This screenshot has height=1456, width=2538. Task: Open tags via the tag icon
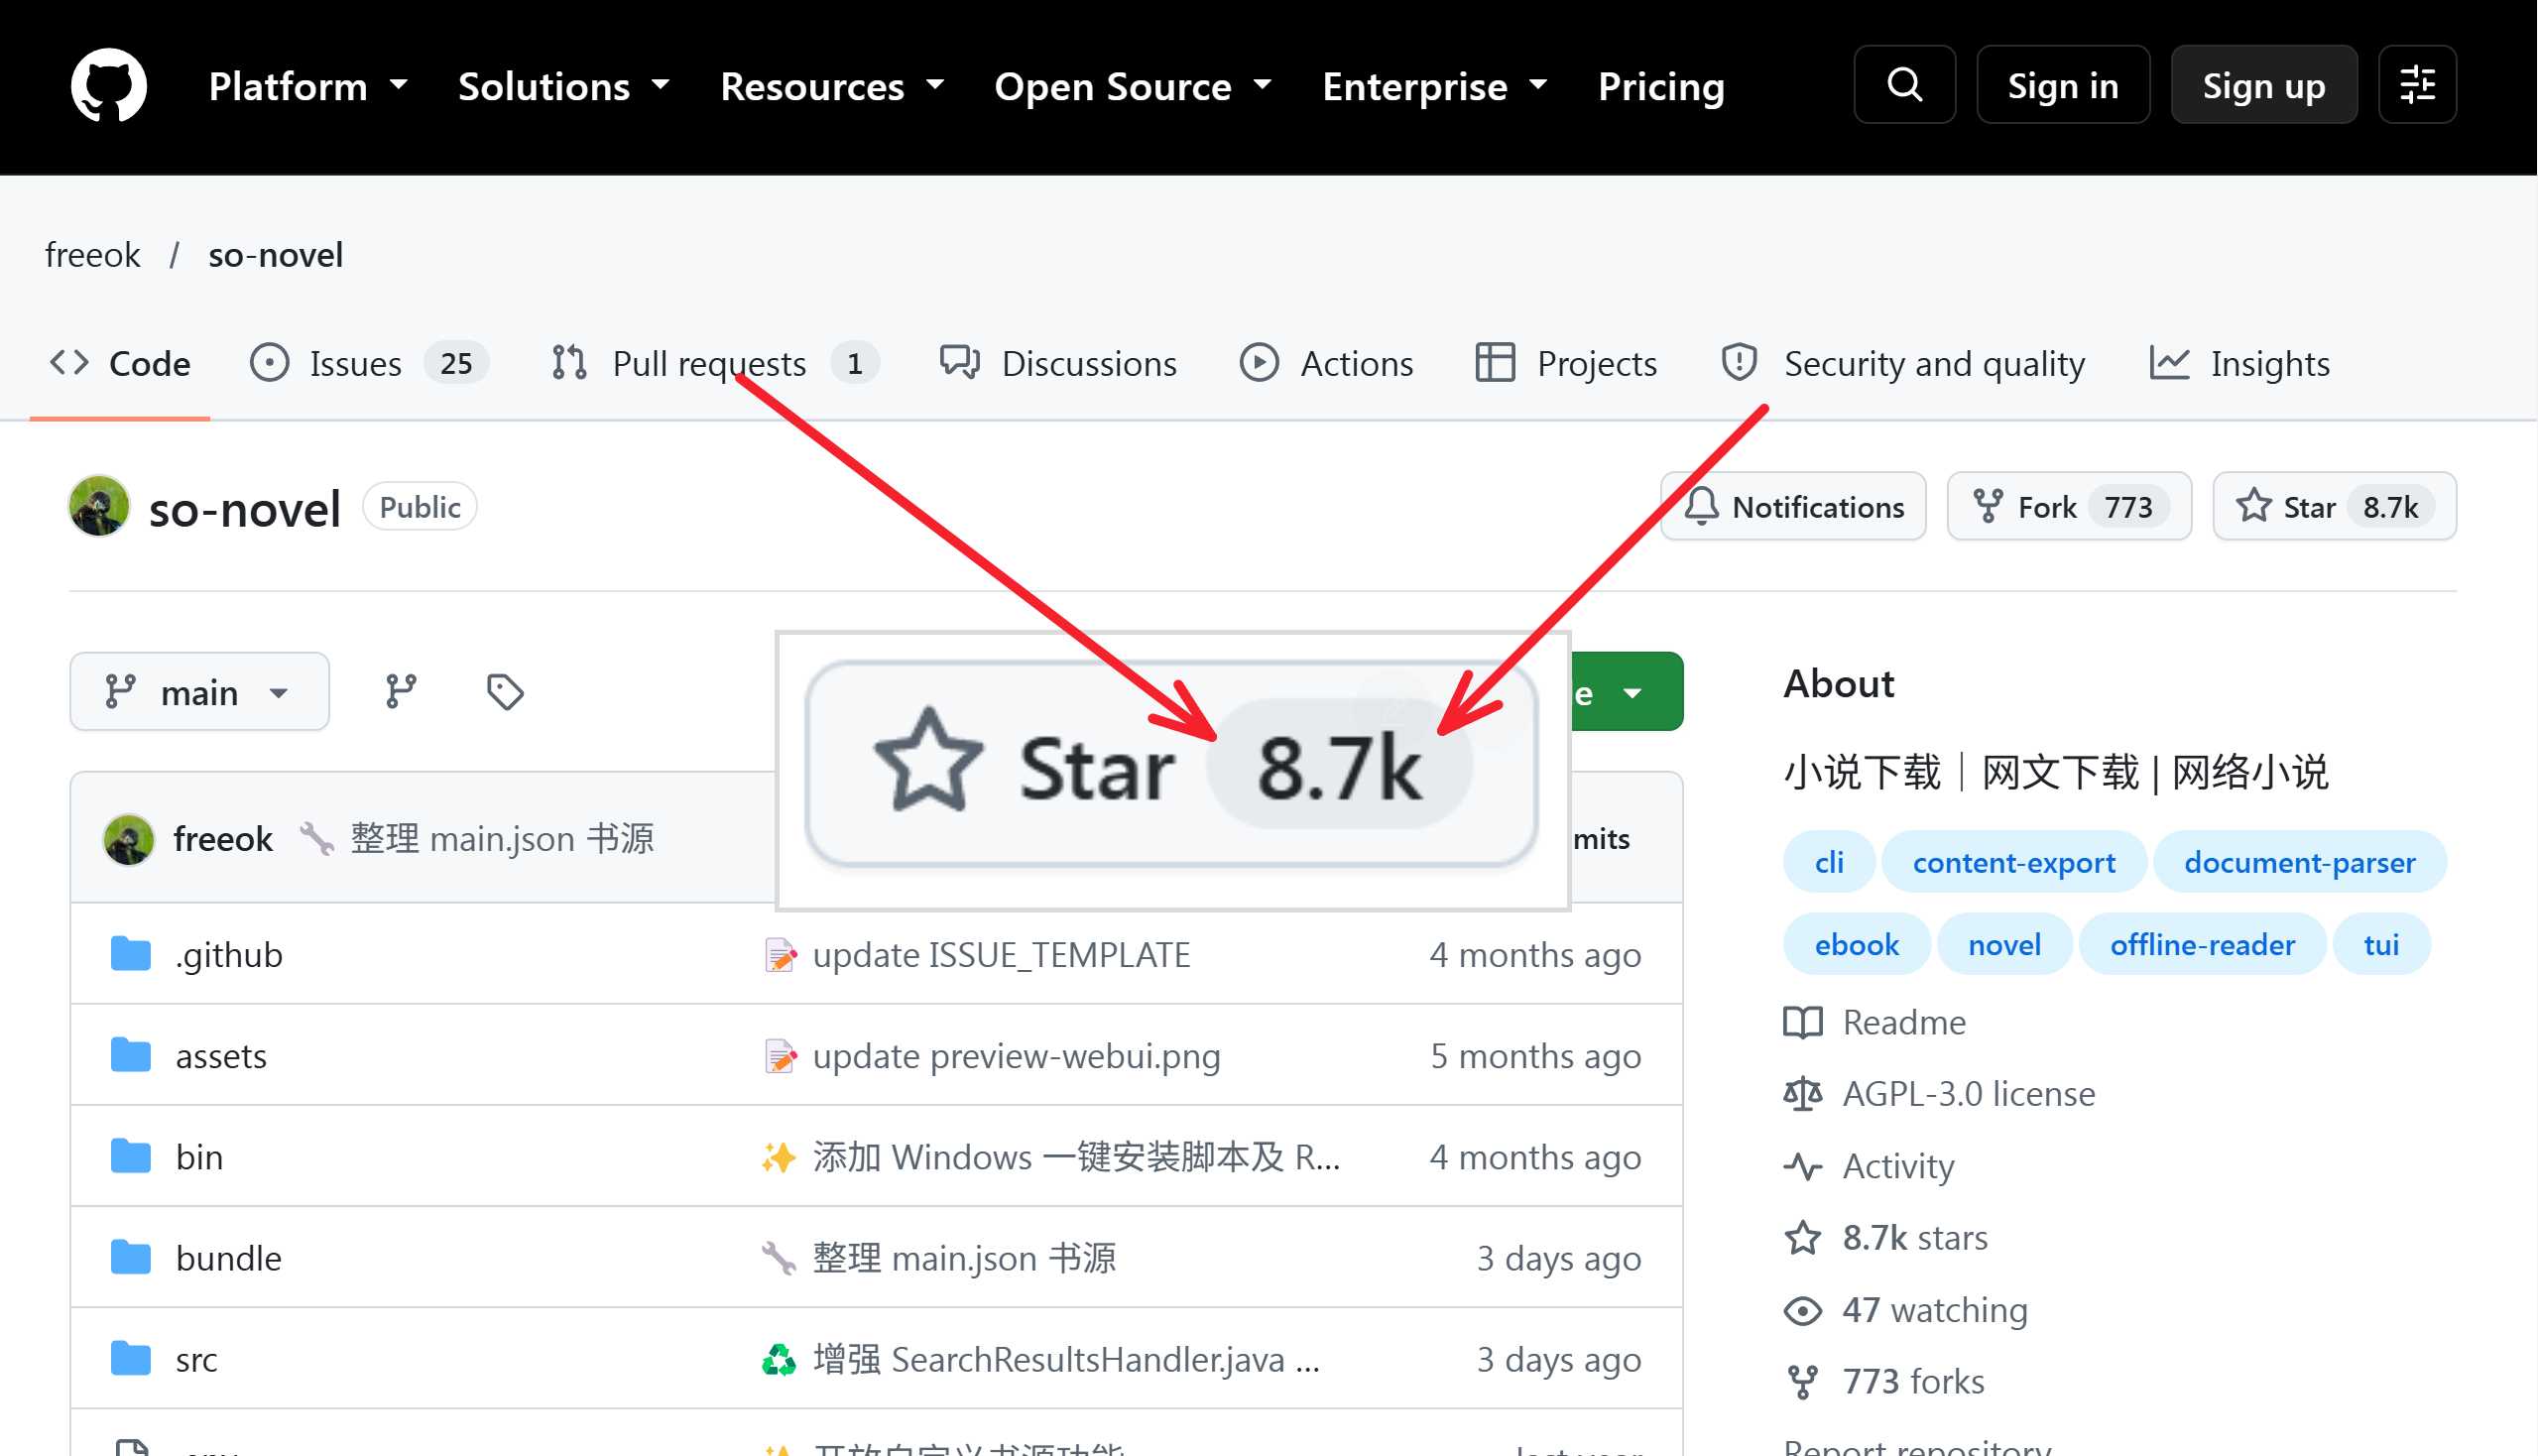point(505,691)
